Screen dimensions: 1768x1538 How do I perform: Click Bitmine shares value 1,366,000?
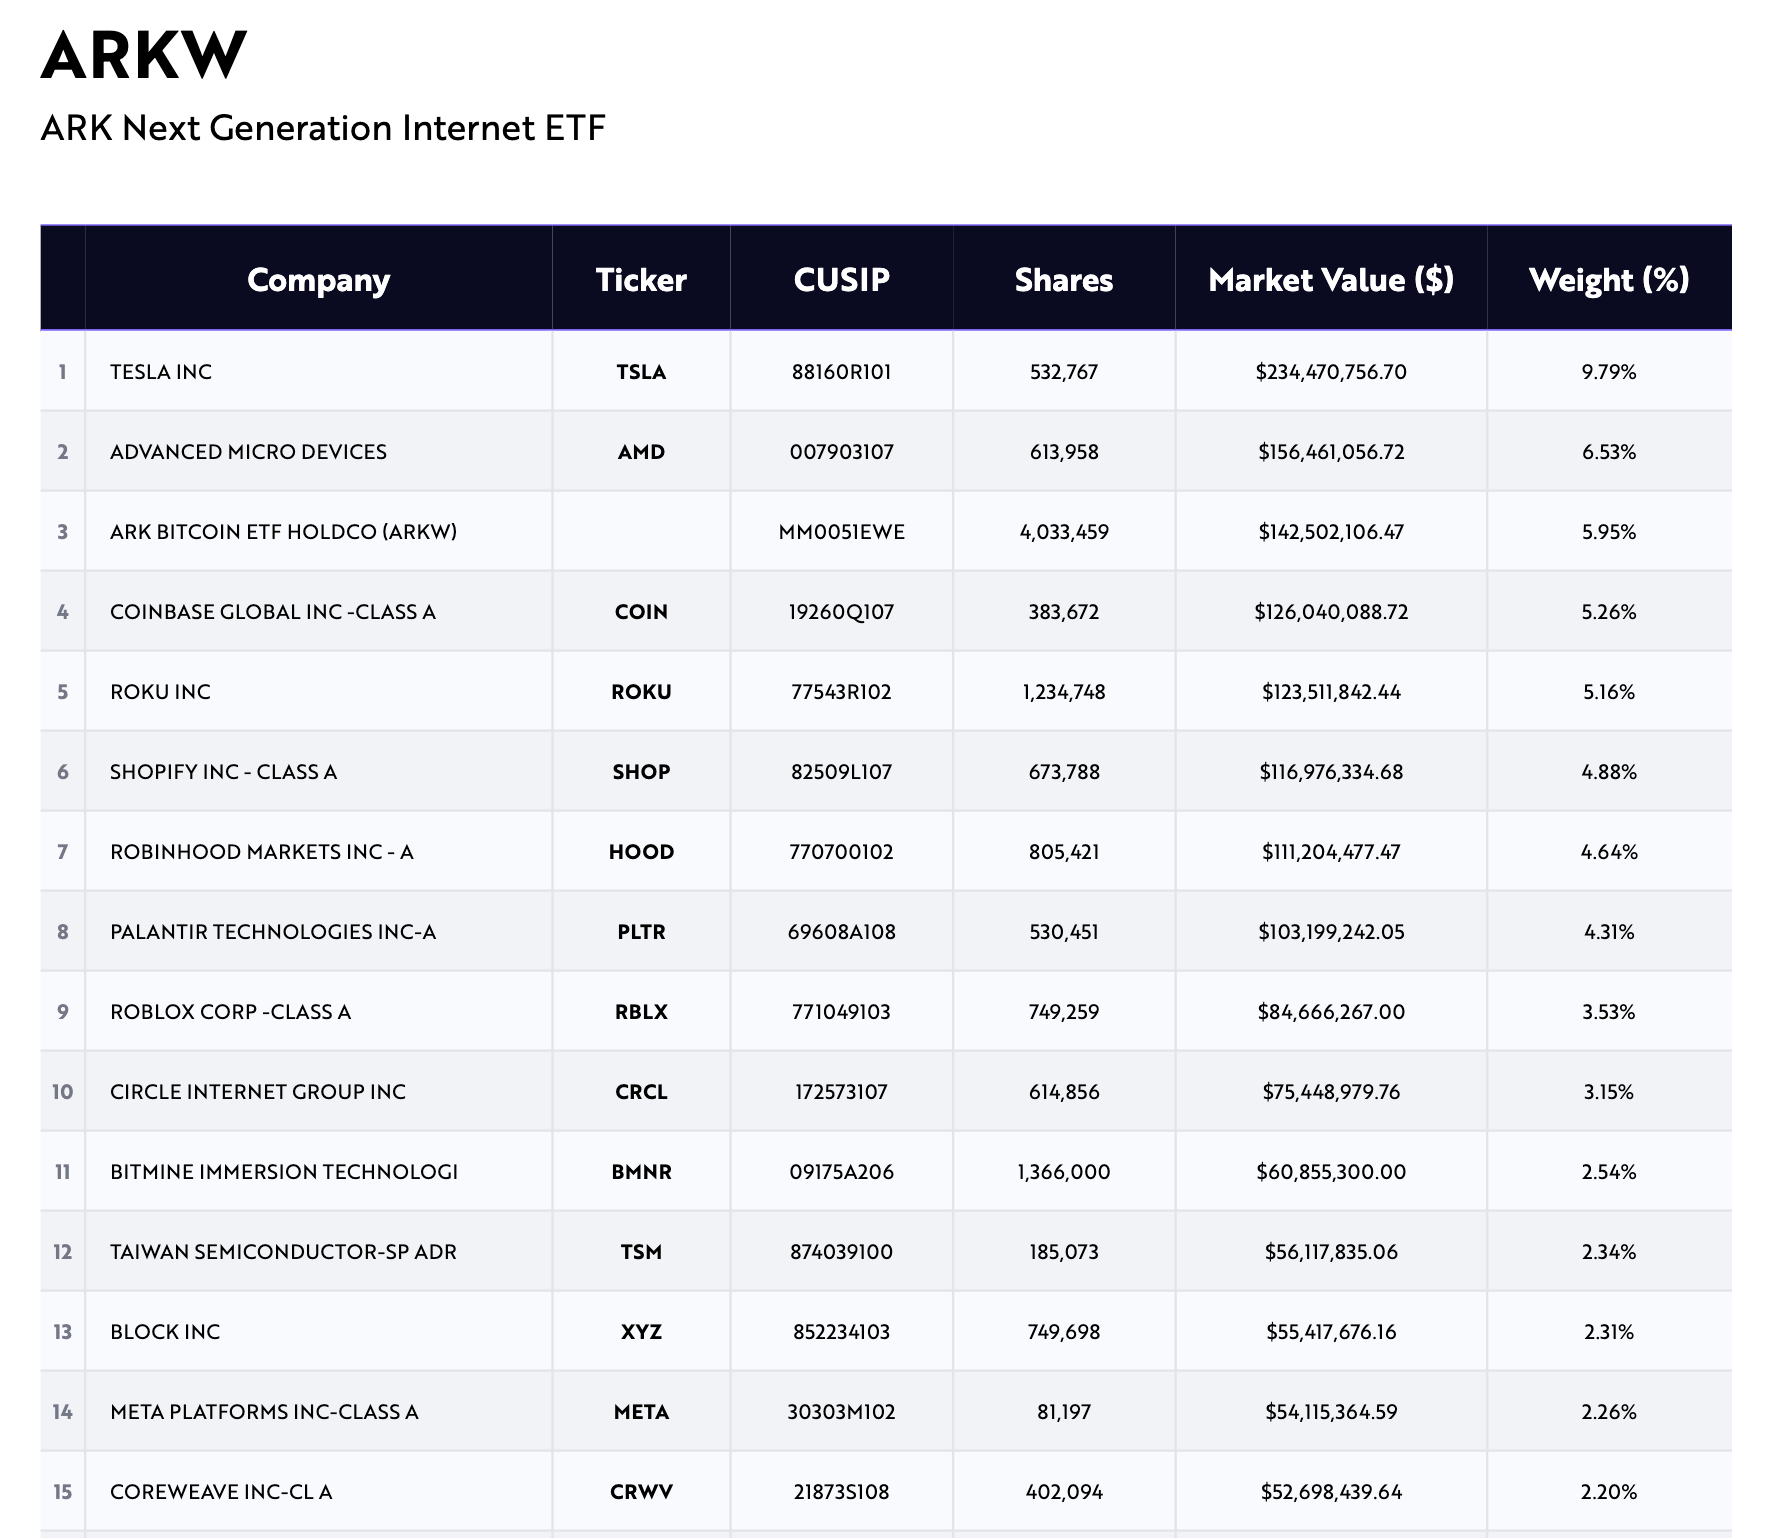pos(1063,1172)
